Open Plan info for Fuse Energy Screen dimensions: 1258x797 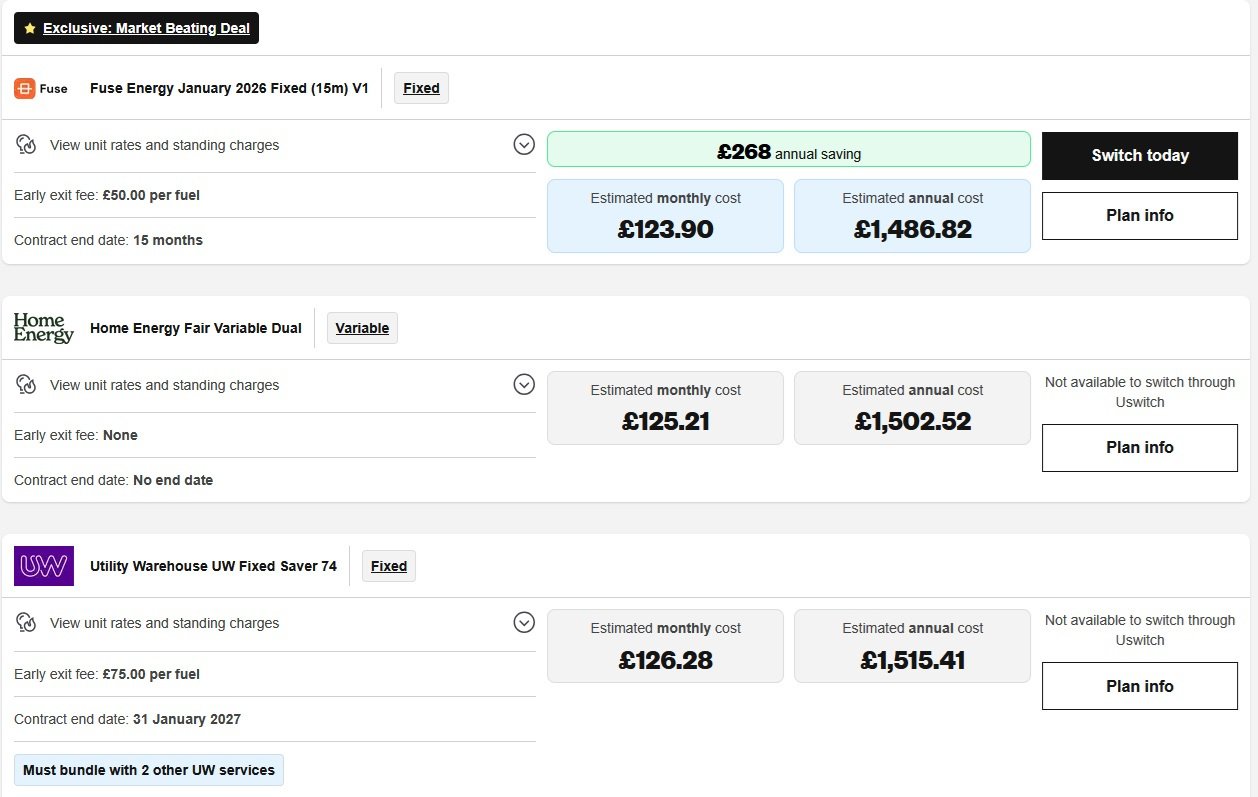pos(1139,216)
